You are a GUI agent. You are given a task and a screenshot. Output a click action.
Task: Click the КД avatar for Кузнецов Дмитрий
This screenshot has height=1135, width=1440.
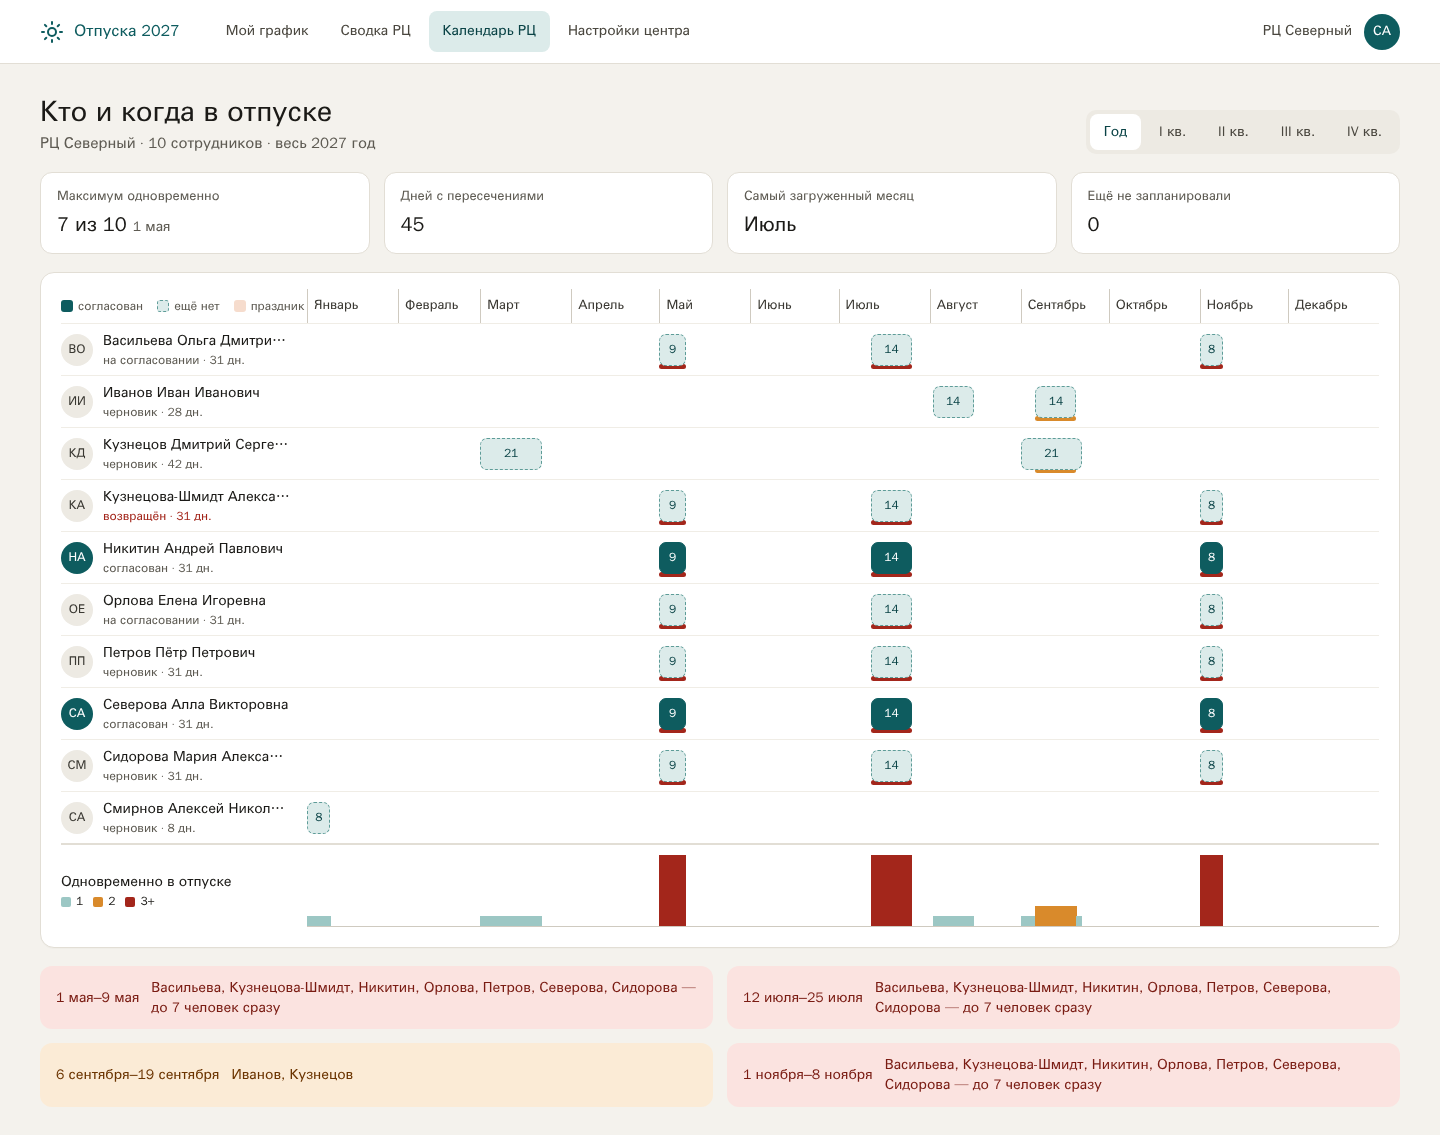(x=77, y=453)
